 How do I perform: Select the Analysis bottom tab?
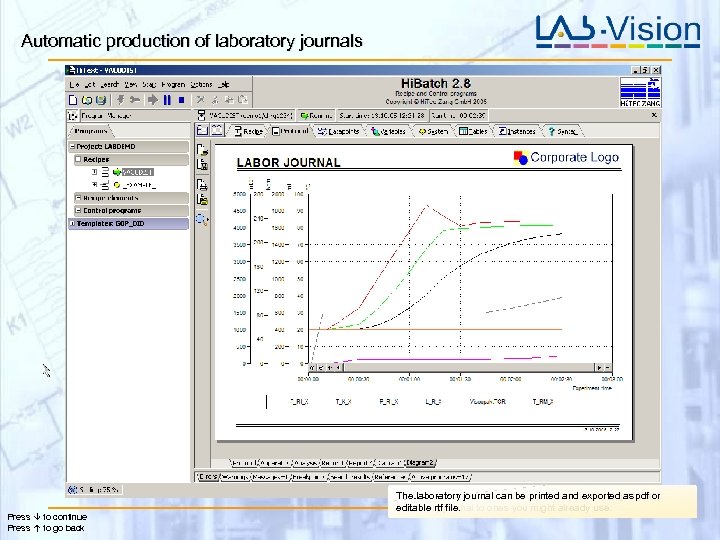click(x=305, y=462)
